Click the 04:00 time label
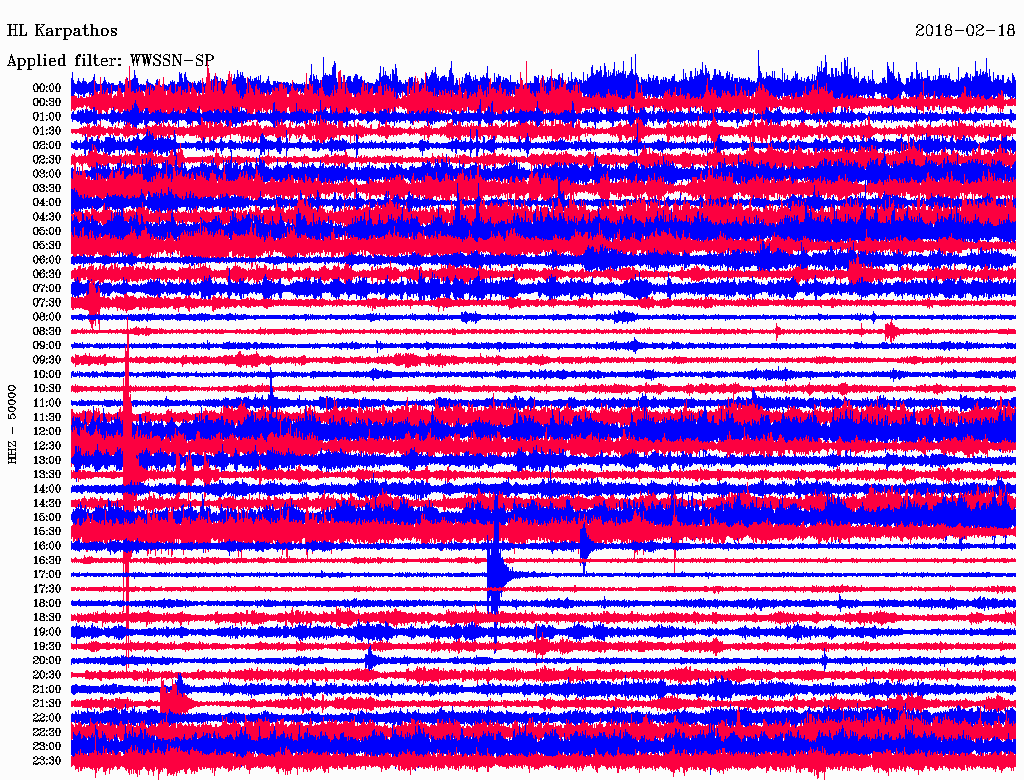The width and height of the screenshot is (1024, 780). point(47,203)
